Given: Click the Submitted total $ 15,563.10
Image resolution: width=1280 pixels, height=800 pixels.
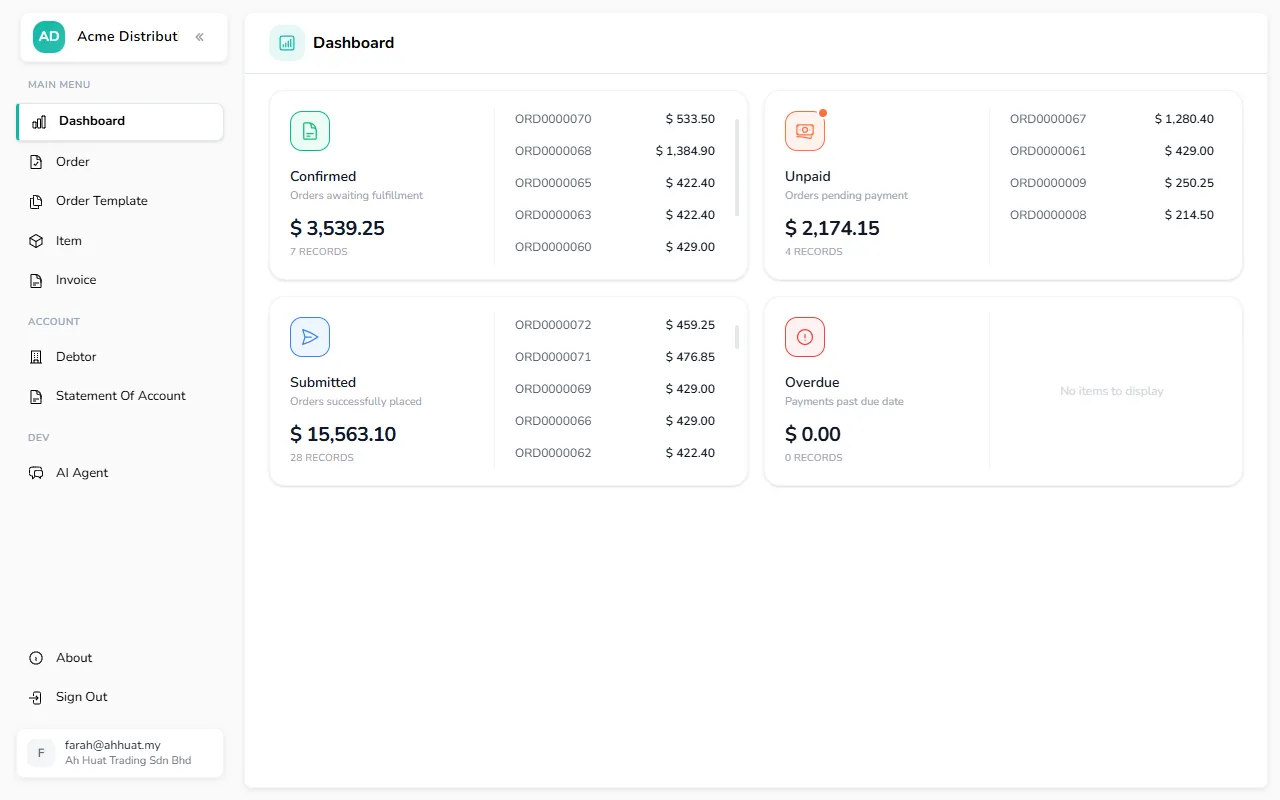Looking at the screenshot, I should (x=343, y=434).
